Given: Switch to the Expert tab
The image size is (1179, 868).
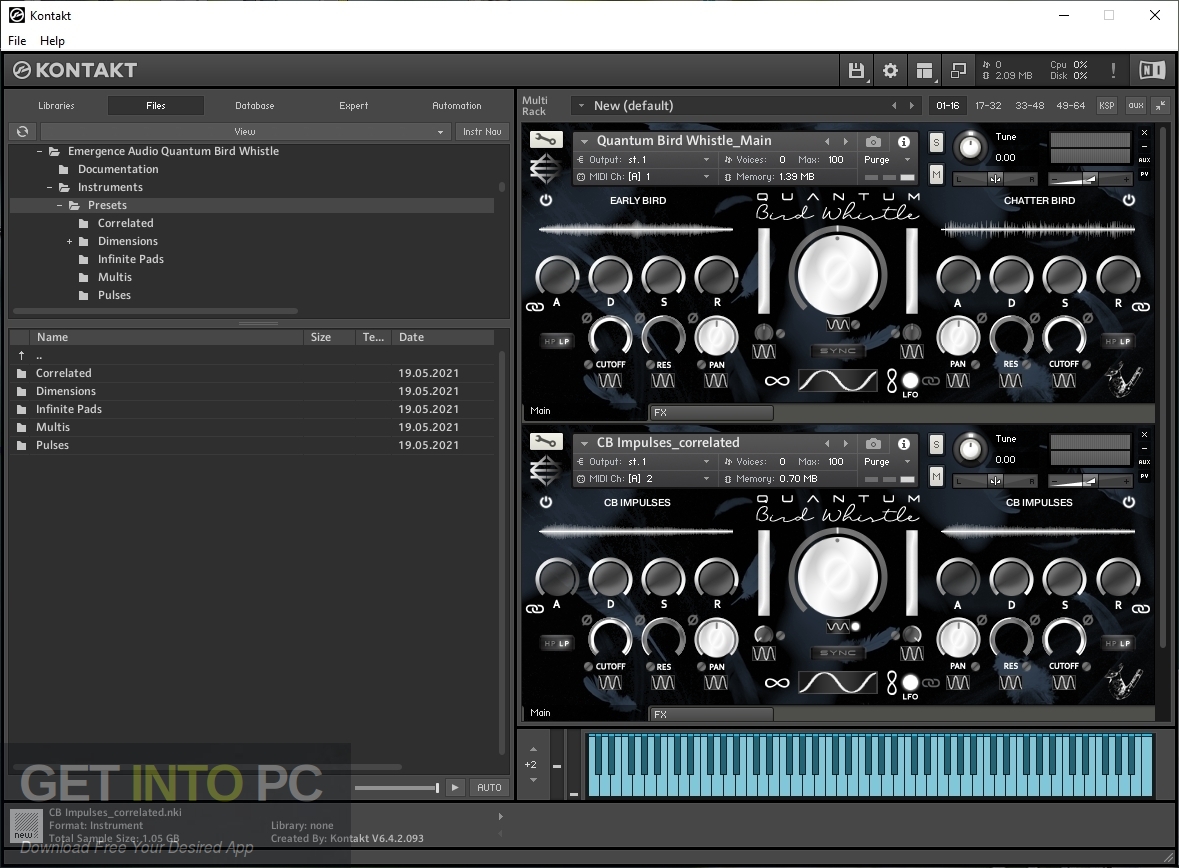Looking at the screenshot, I should coord(353,106).
